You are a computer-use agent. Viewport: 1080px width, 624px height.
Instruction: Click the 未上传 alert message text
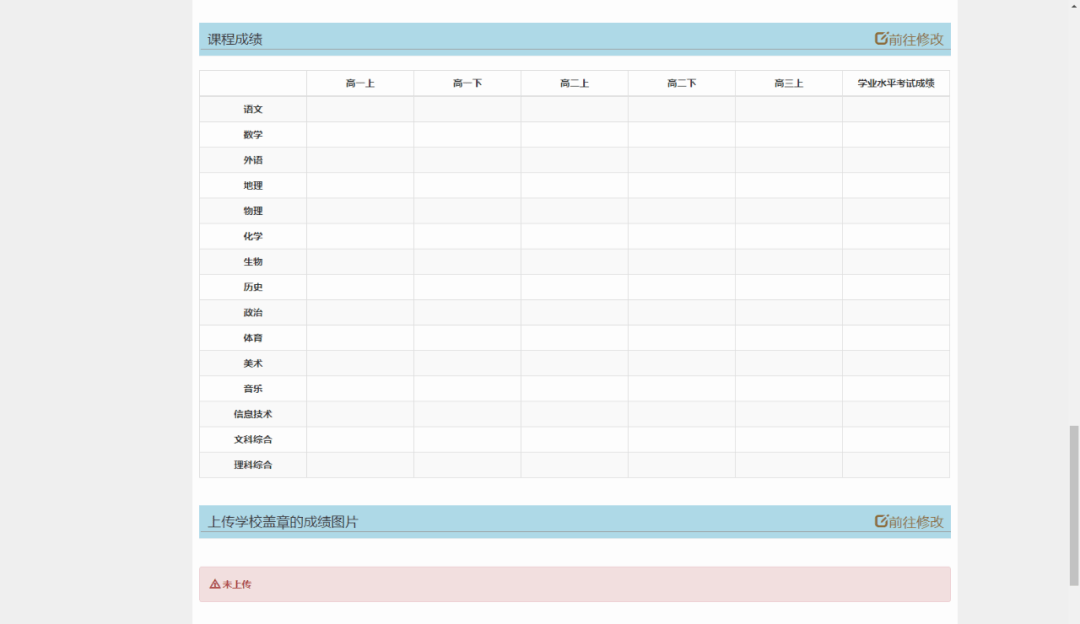click(237, 584)
